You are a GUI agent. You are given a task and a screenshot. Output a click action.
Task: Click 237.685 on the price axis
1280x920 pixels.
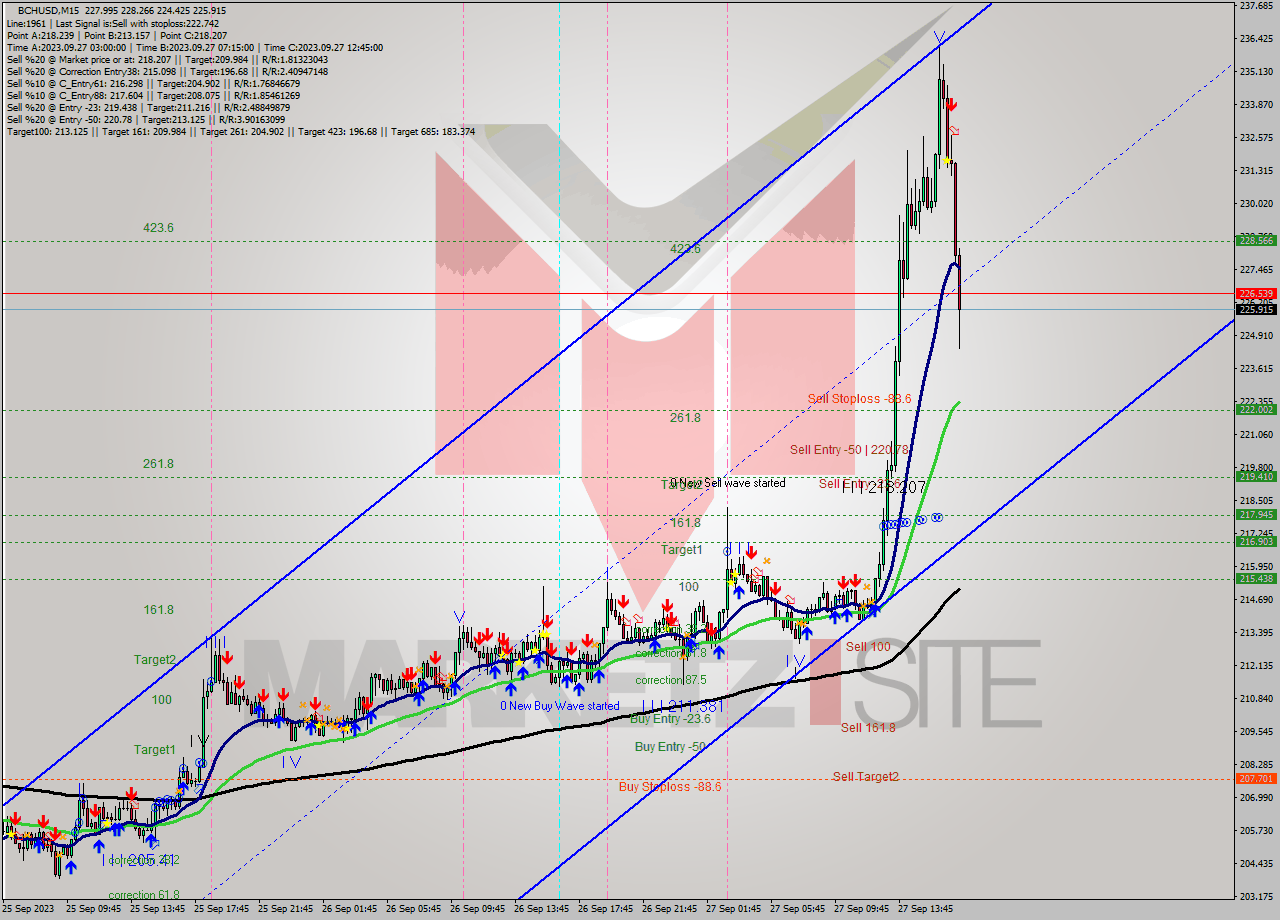tap(1256, 6)
